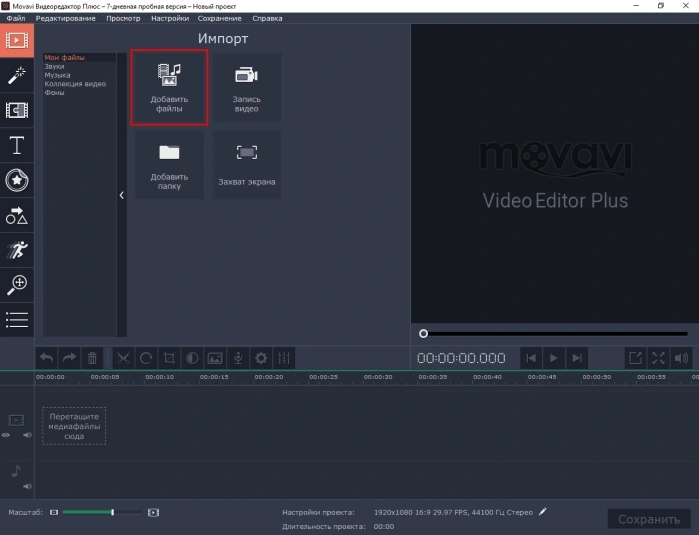Open the Callouts shapes tab
Viewport: 699px width, 535px height.
tap(17, 215)
